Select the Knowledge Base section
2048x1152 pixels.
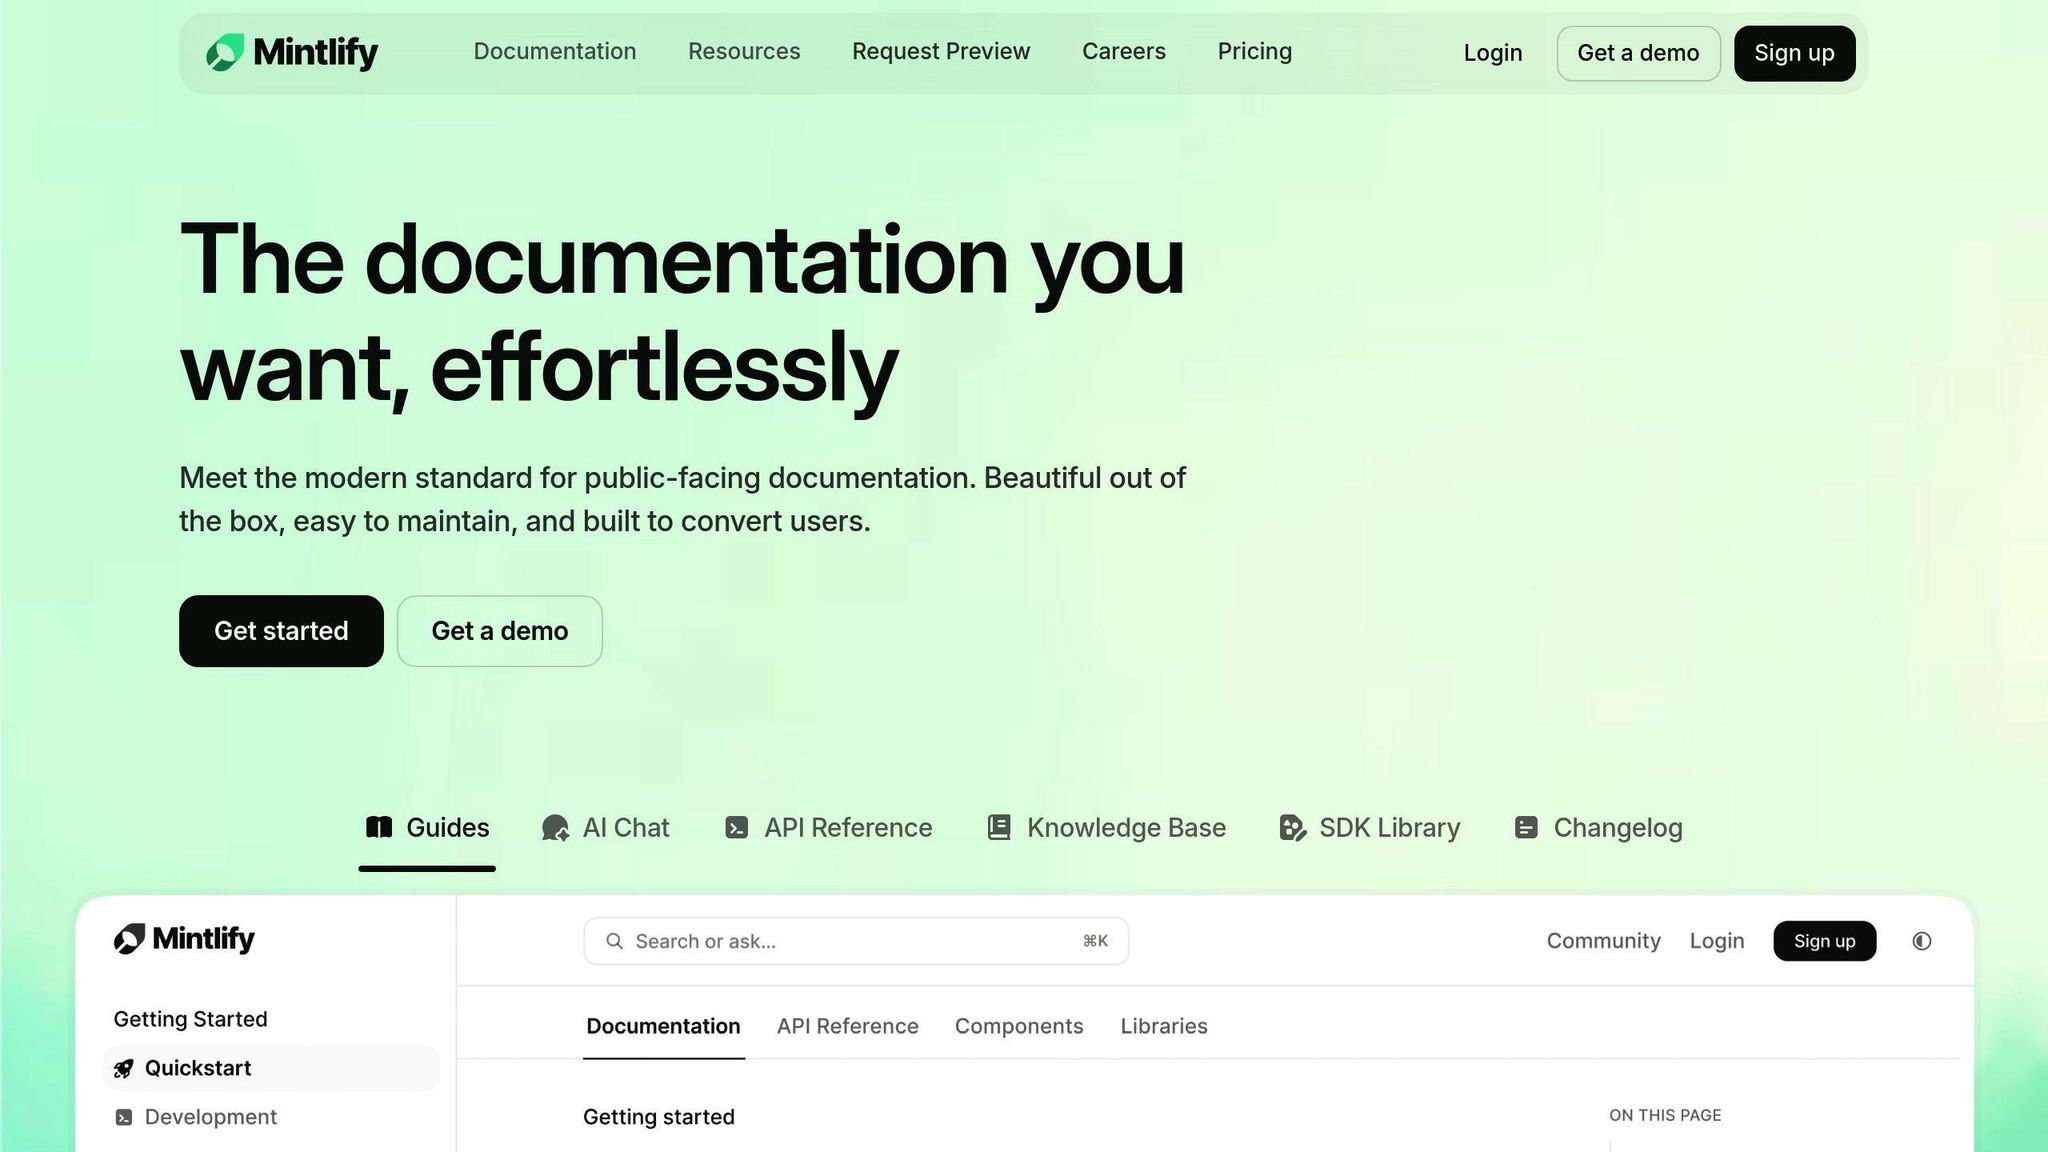1105,827
